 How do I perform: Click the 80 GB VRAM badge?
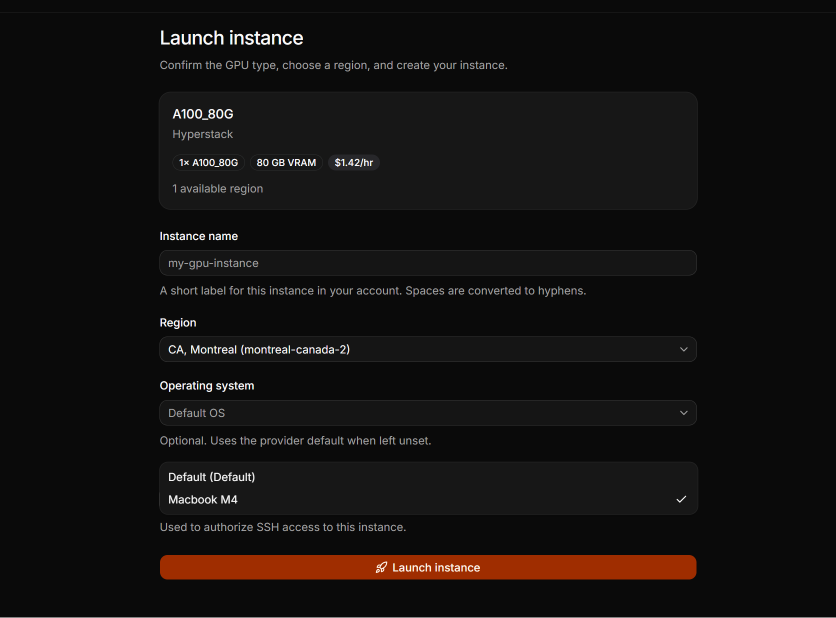point(286,163)
